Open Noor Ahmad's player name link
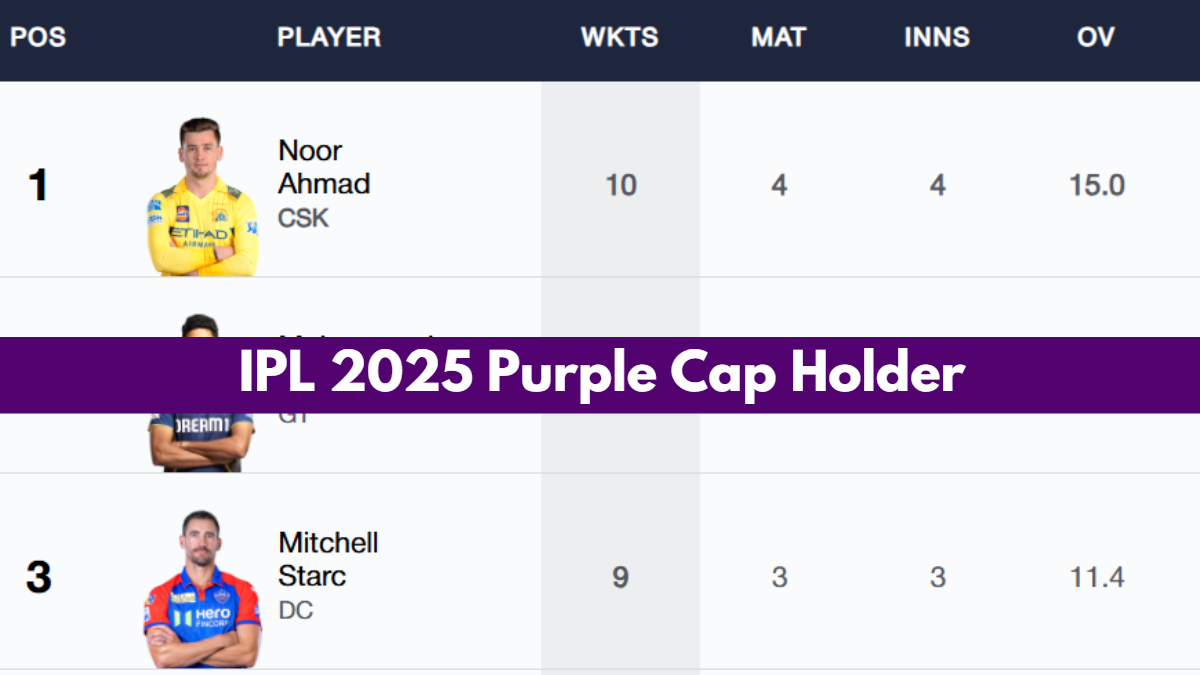The height and width of the screenshot is (675, 1200). 323,167
